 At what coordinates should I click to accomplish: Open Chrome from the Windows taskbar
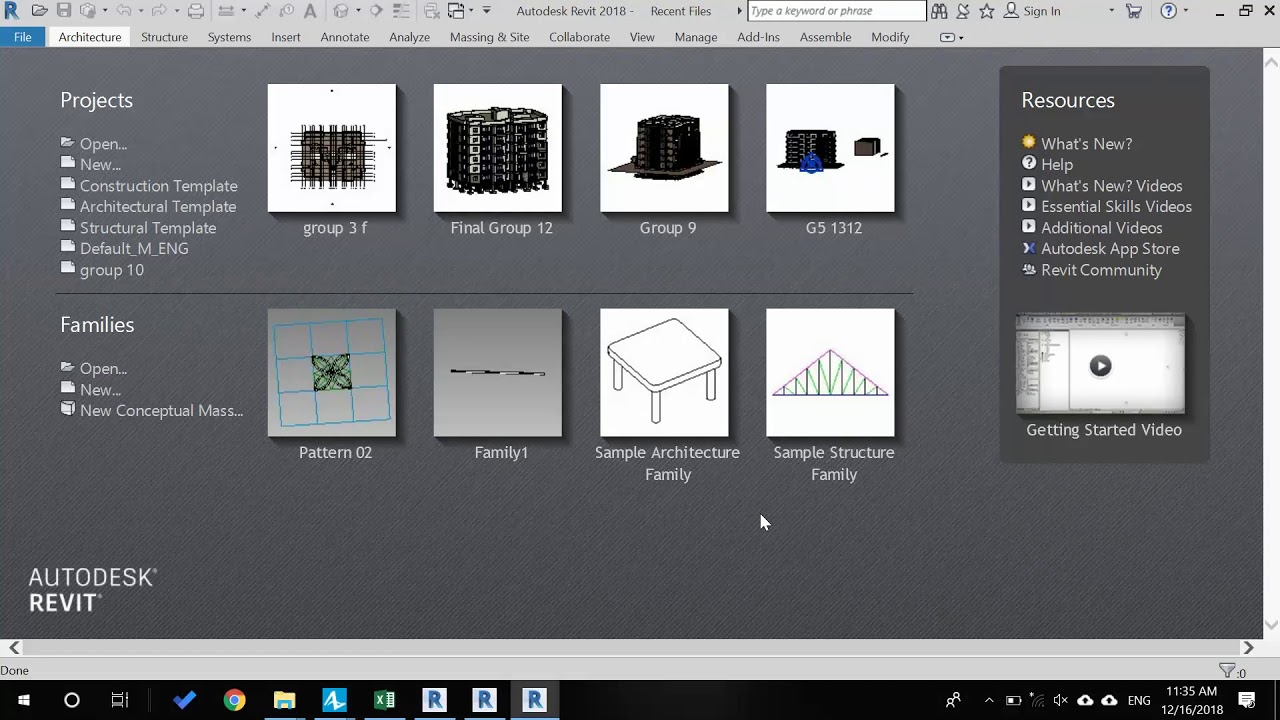pos(234,700)
